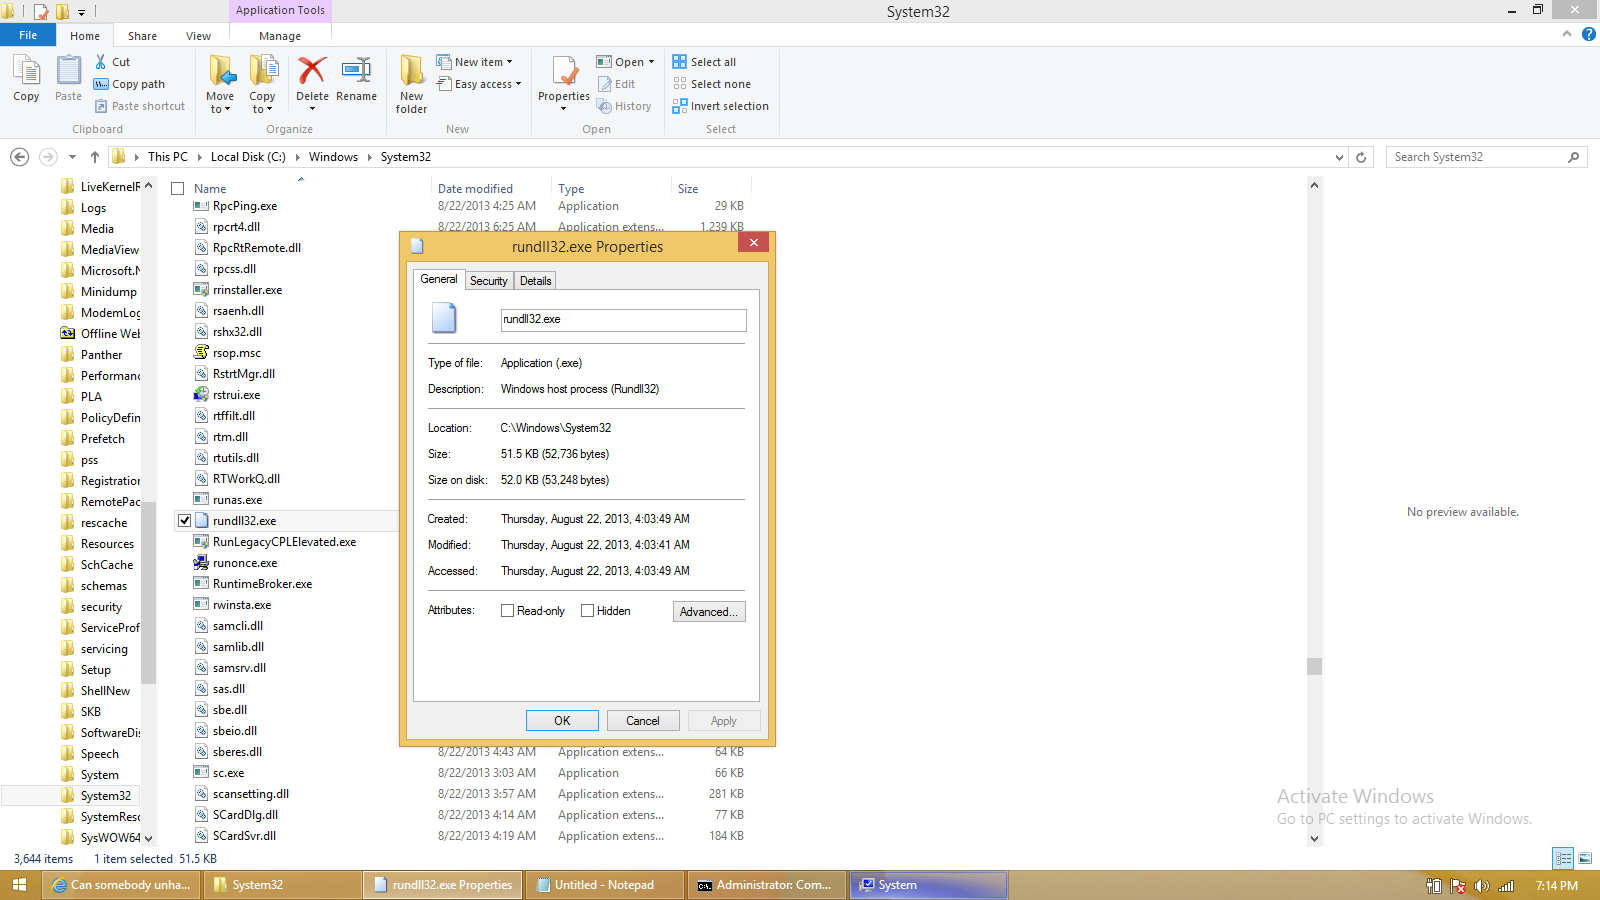This screenshot has height=900, width=1600.
Task: Expand the Easy access dropdown
Action: point(518,84)
